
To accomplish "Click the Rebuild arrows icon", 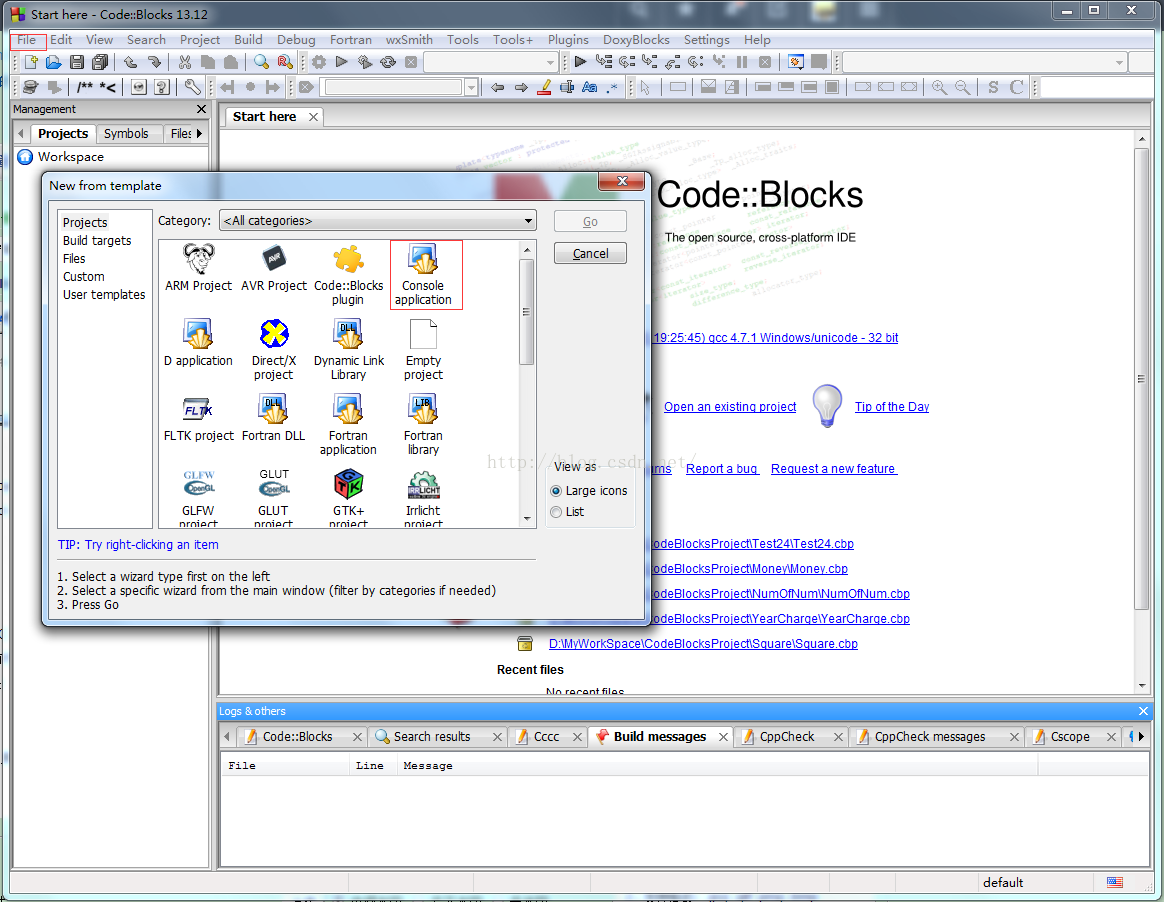I will (388, 62).
